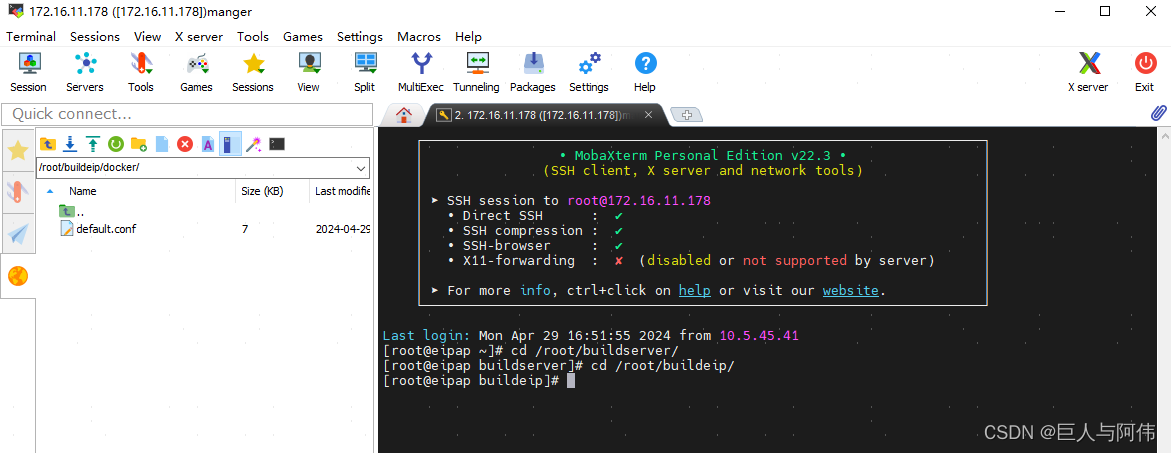Close the 172.16.11.178 session tab

(648, 115)
